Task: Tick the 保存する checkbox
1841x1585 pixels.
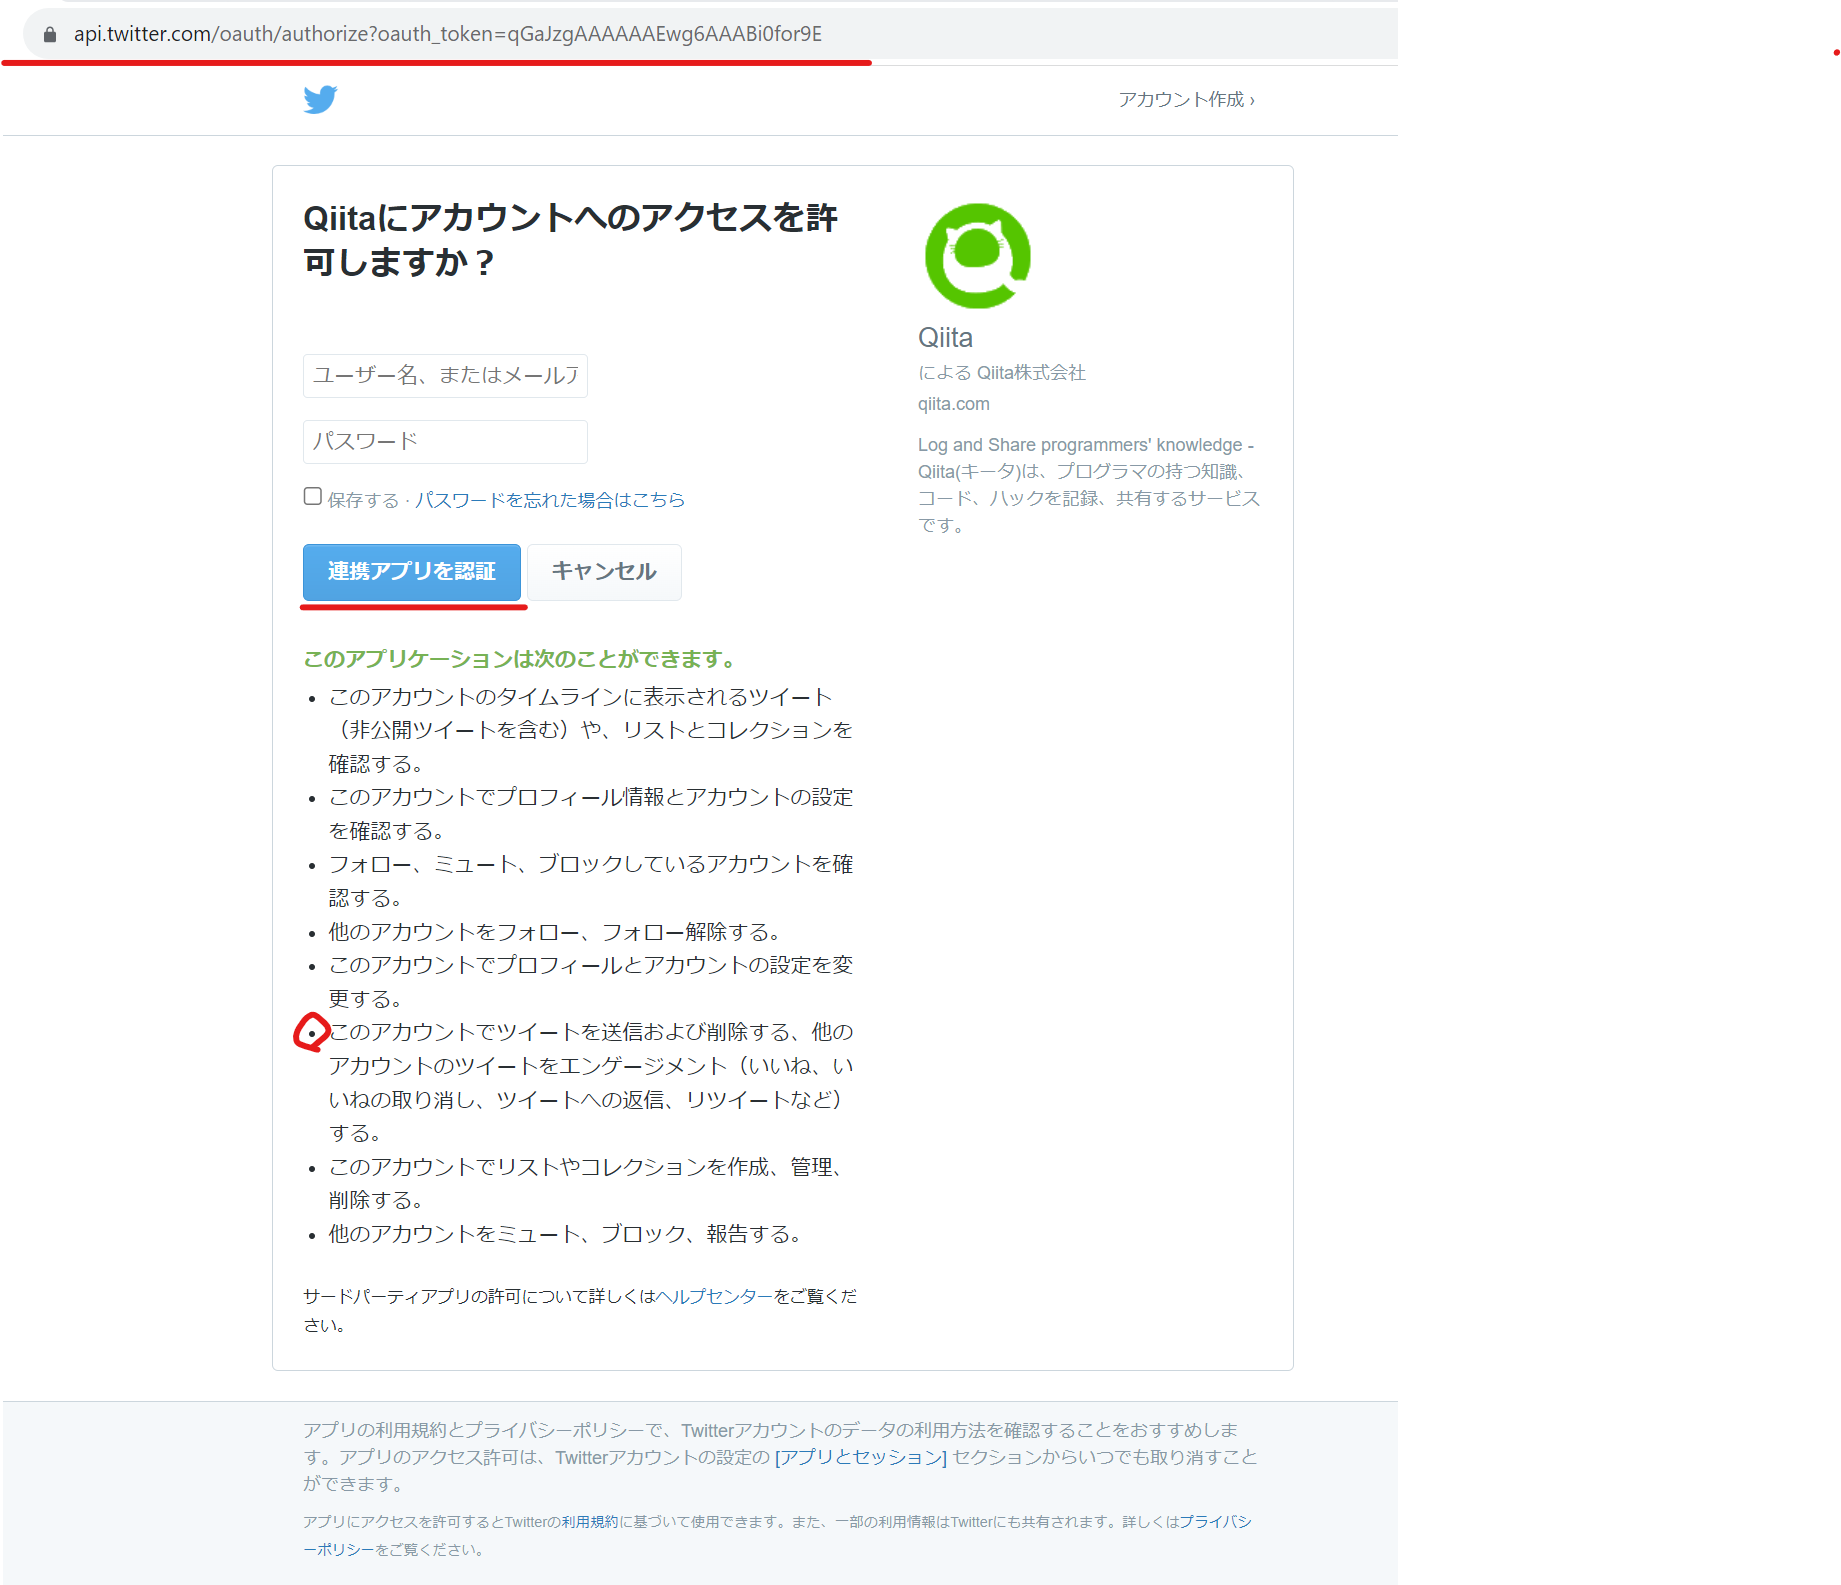Action: pyautogui.click(x=313, y=497)
